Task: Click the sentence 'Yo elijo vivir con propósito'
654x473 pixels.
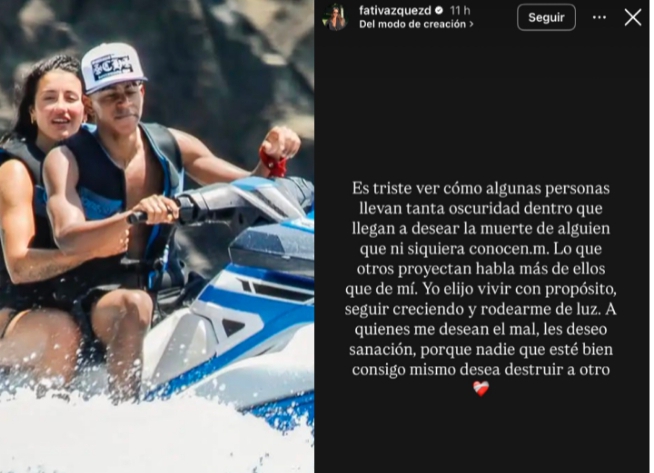Action: (x=518, y=289)
